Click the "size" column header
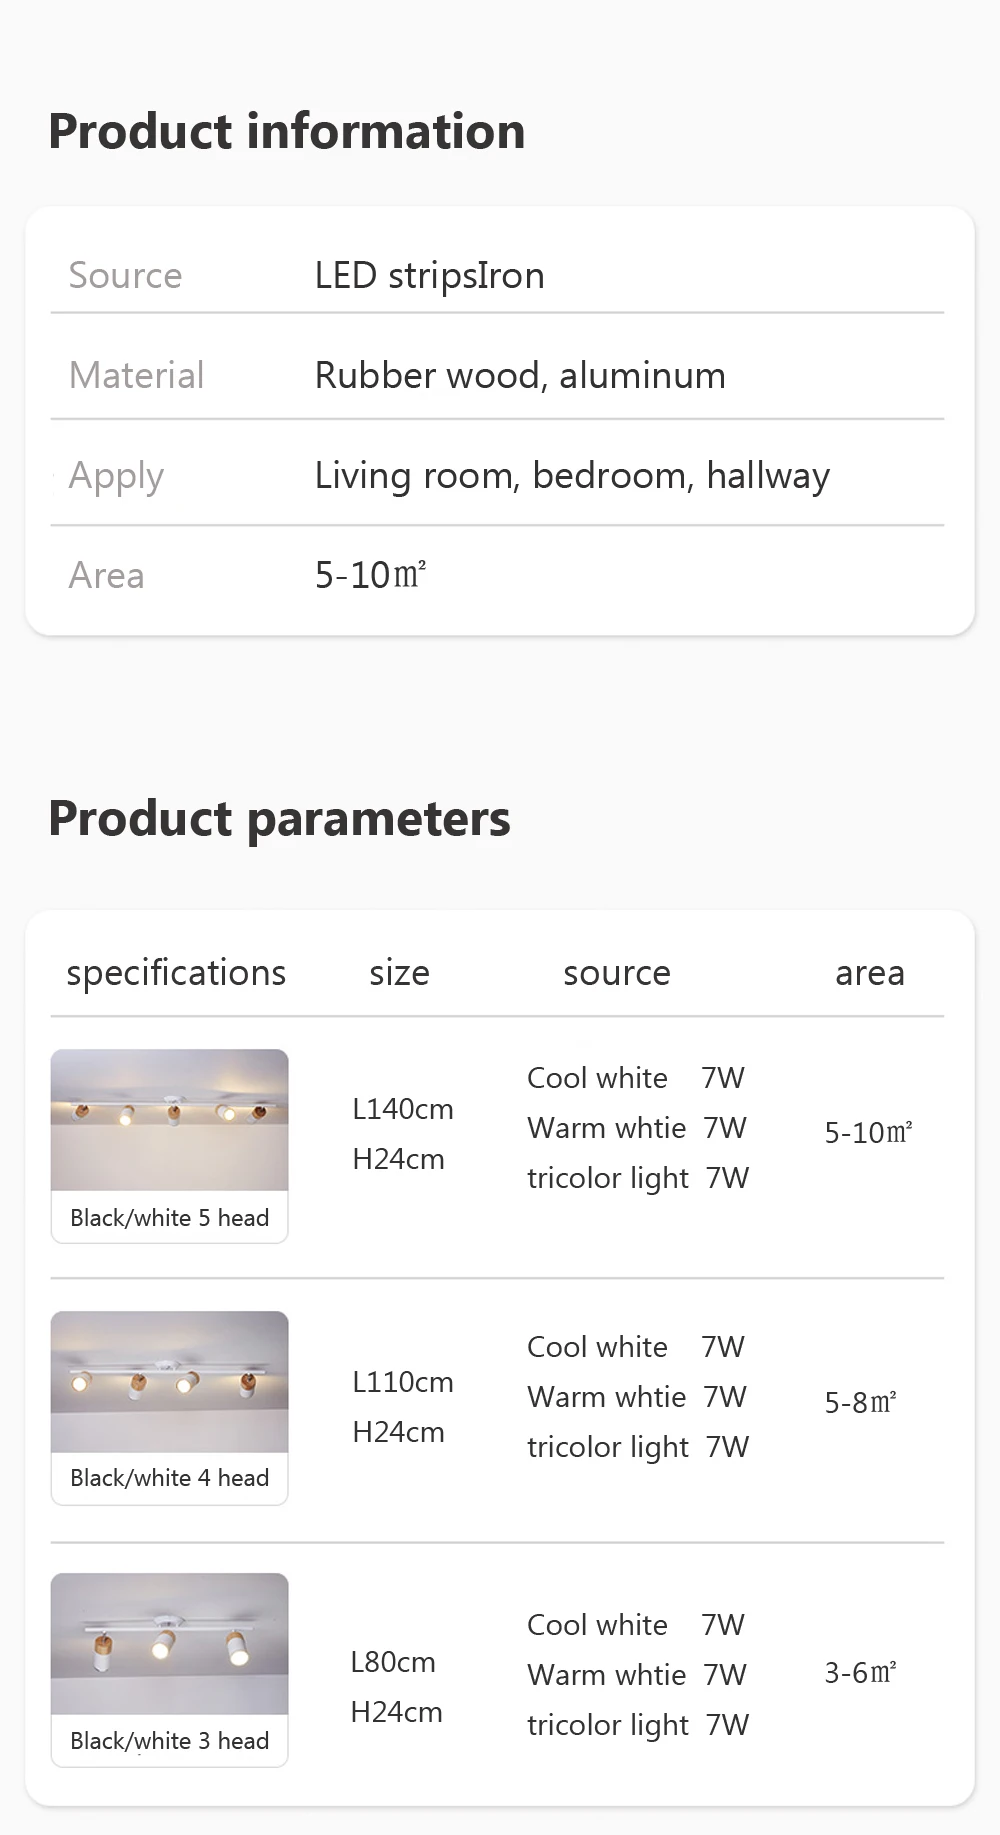 [399, 973]
